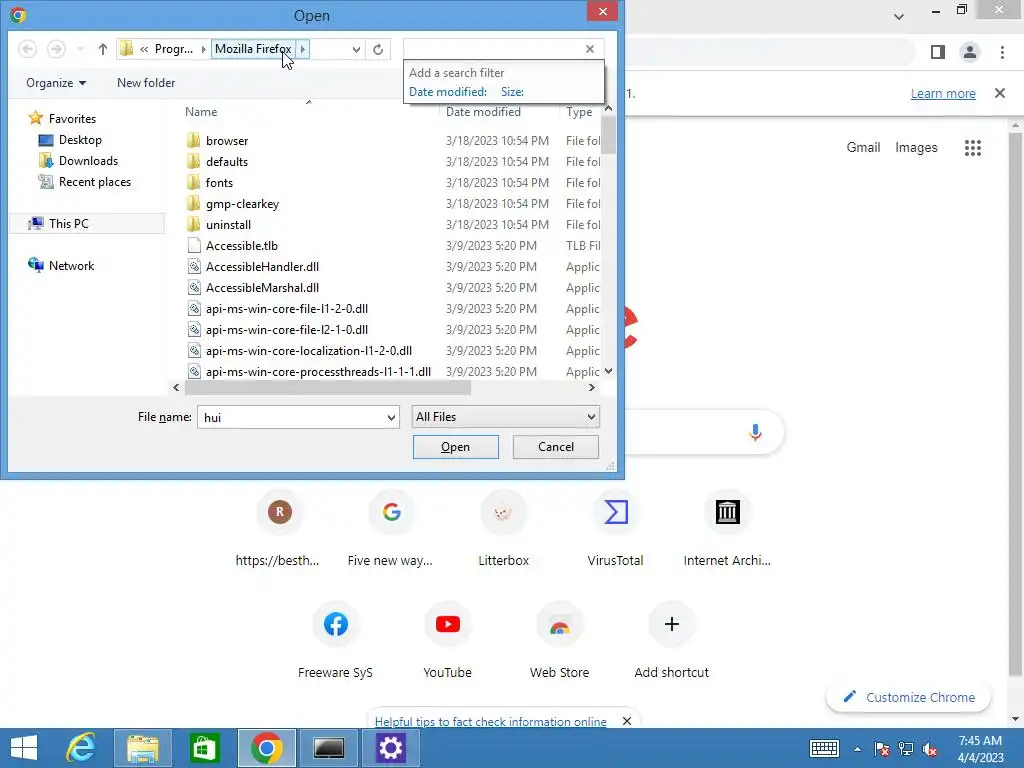Start voice search with microphone icon
Viewport: 1024px width, 768px height.
(x=755, y=432)
